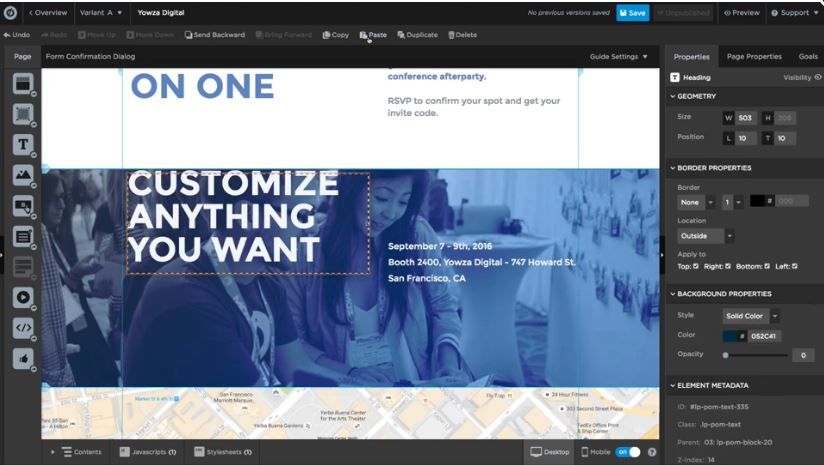Click Move Down in the toolbar
This screenshot has height=465, width=824.
click(150, 35)
